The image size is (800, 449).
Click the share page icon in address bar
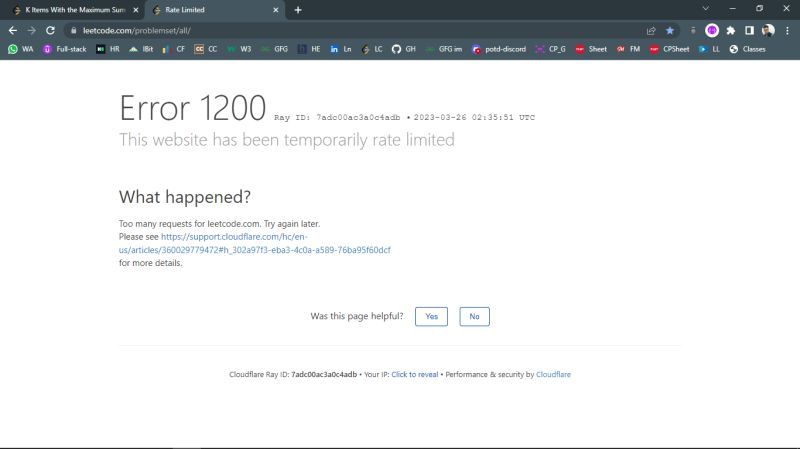(x=651, y=31)
